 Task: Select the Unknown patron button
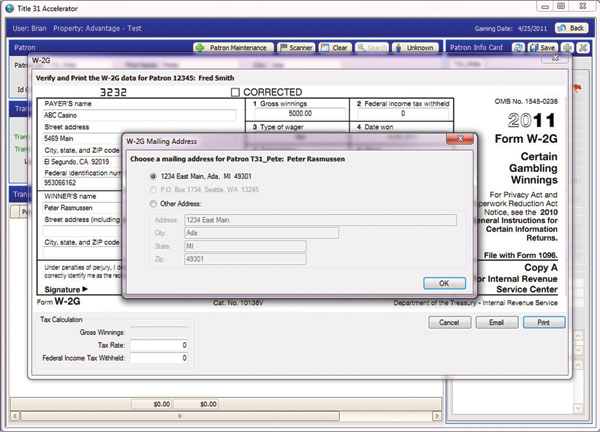pos(414,47)
